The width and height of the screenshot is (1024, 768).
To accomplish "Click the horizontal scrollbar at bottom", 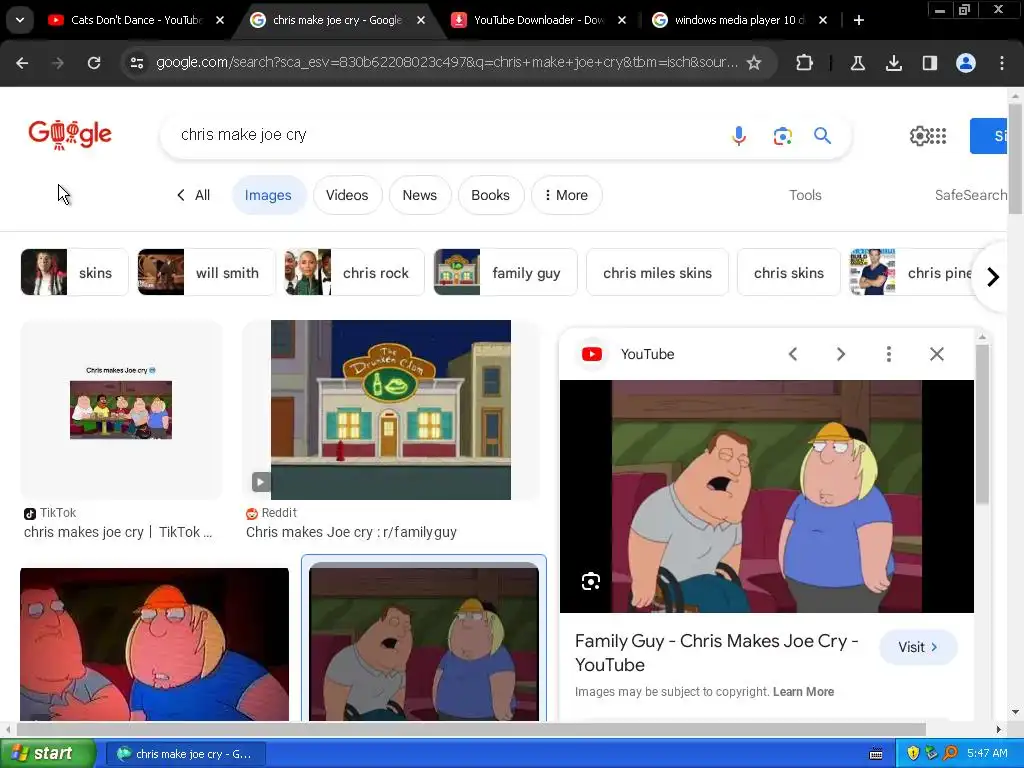I will (470, 729).
